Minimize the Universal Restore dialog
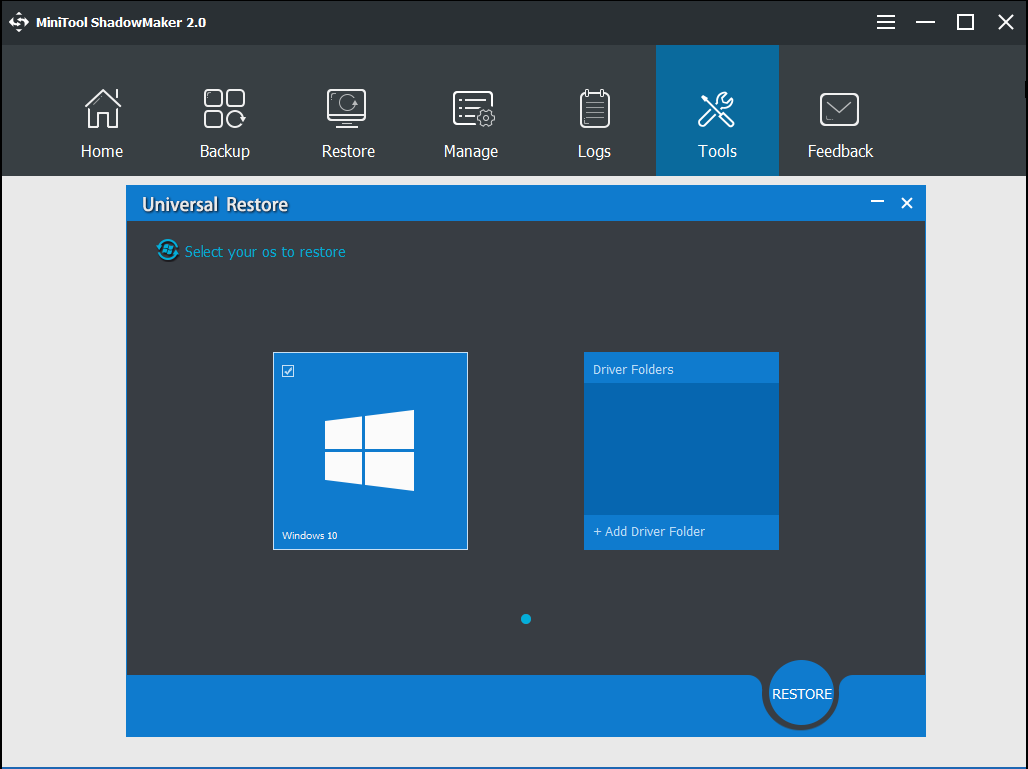 point(877,202)
